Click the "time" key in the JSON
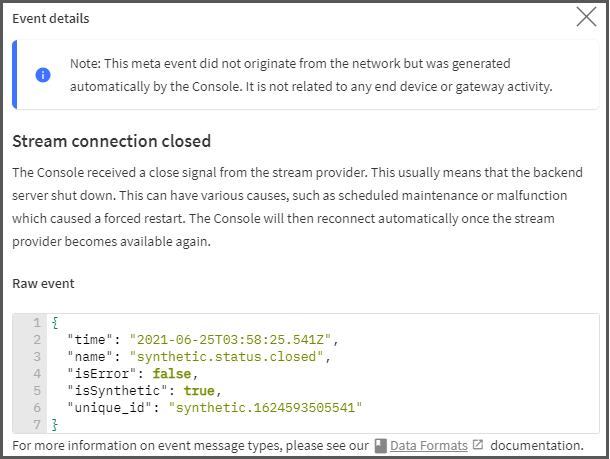Image resolution: width=610 pixels, height=459 pixels. pos(90,340)
